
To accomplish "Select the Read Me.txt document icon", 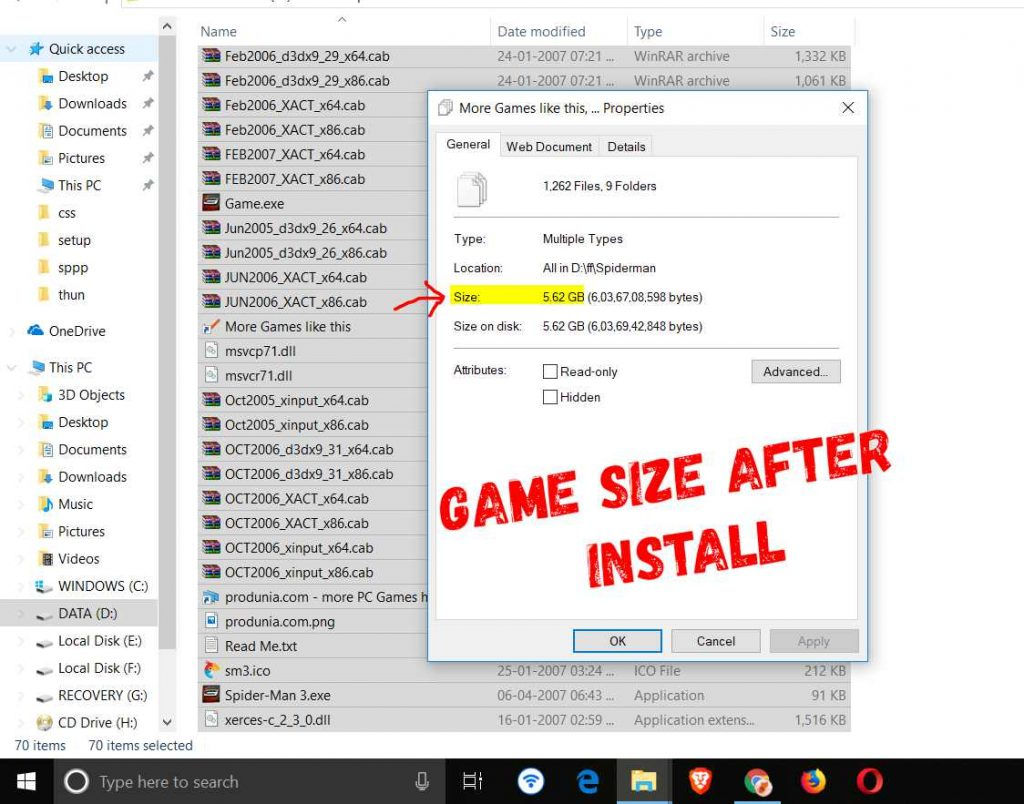I will coord(211,646).
